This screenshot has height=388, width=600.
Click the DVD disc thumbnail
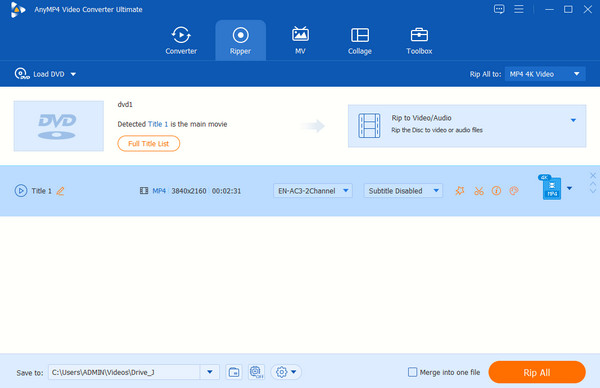[x=59, y=126]
